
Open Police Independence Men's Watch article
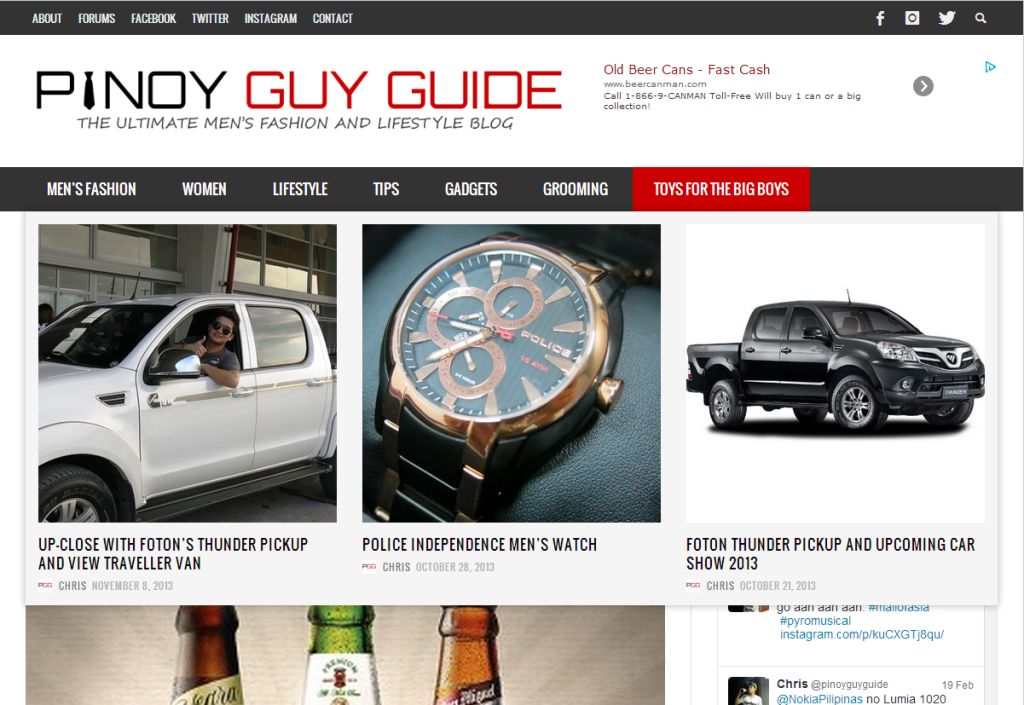(479, 544)
